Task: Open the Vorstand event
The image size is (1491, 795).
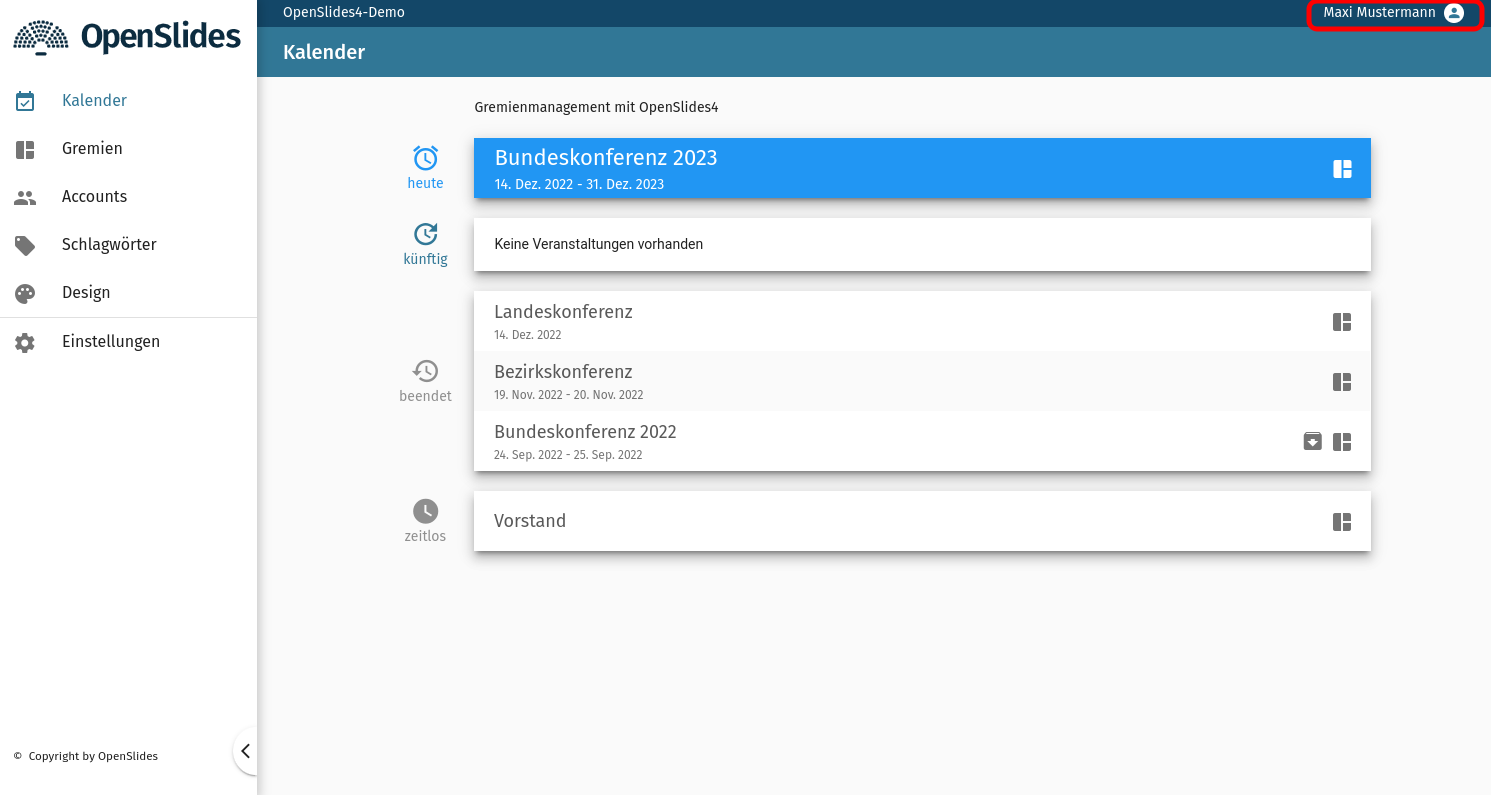Action: 922,521
